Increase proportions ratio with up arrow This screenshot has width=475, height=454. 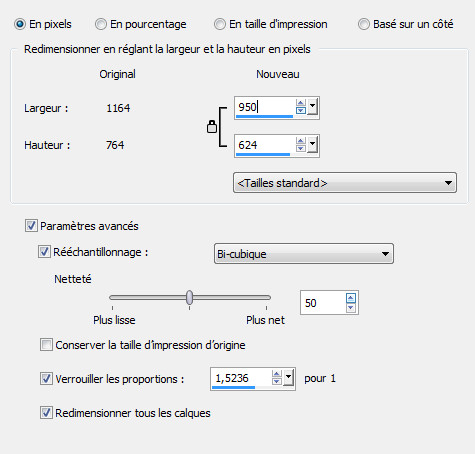coord(276,375)
